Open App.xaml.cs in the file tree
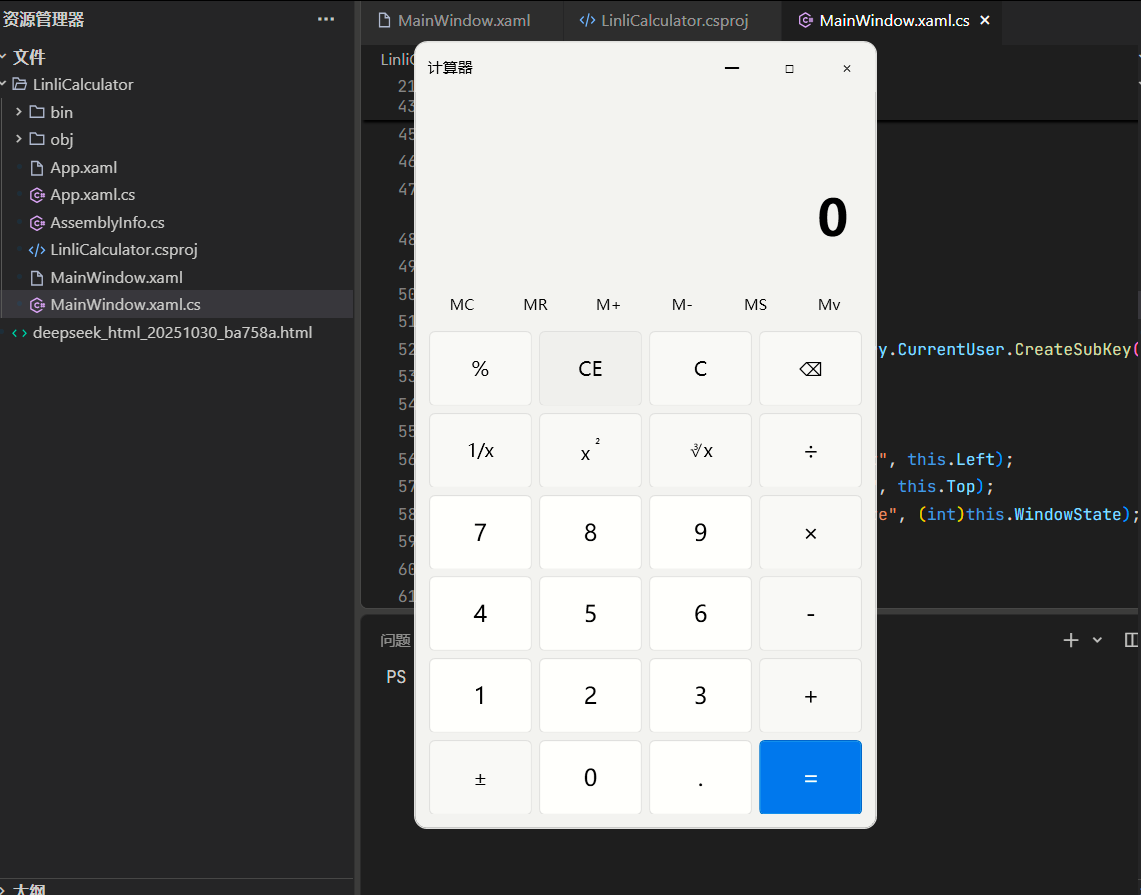This screenshot has height=895, width=1141. 92,195
